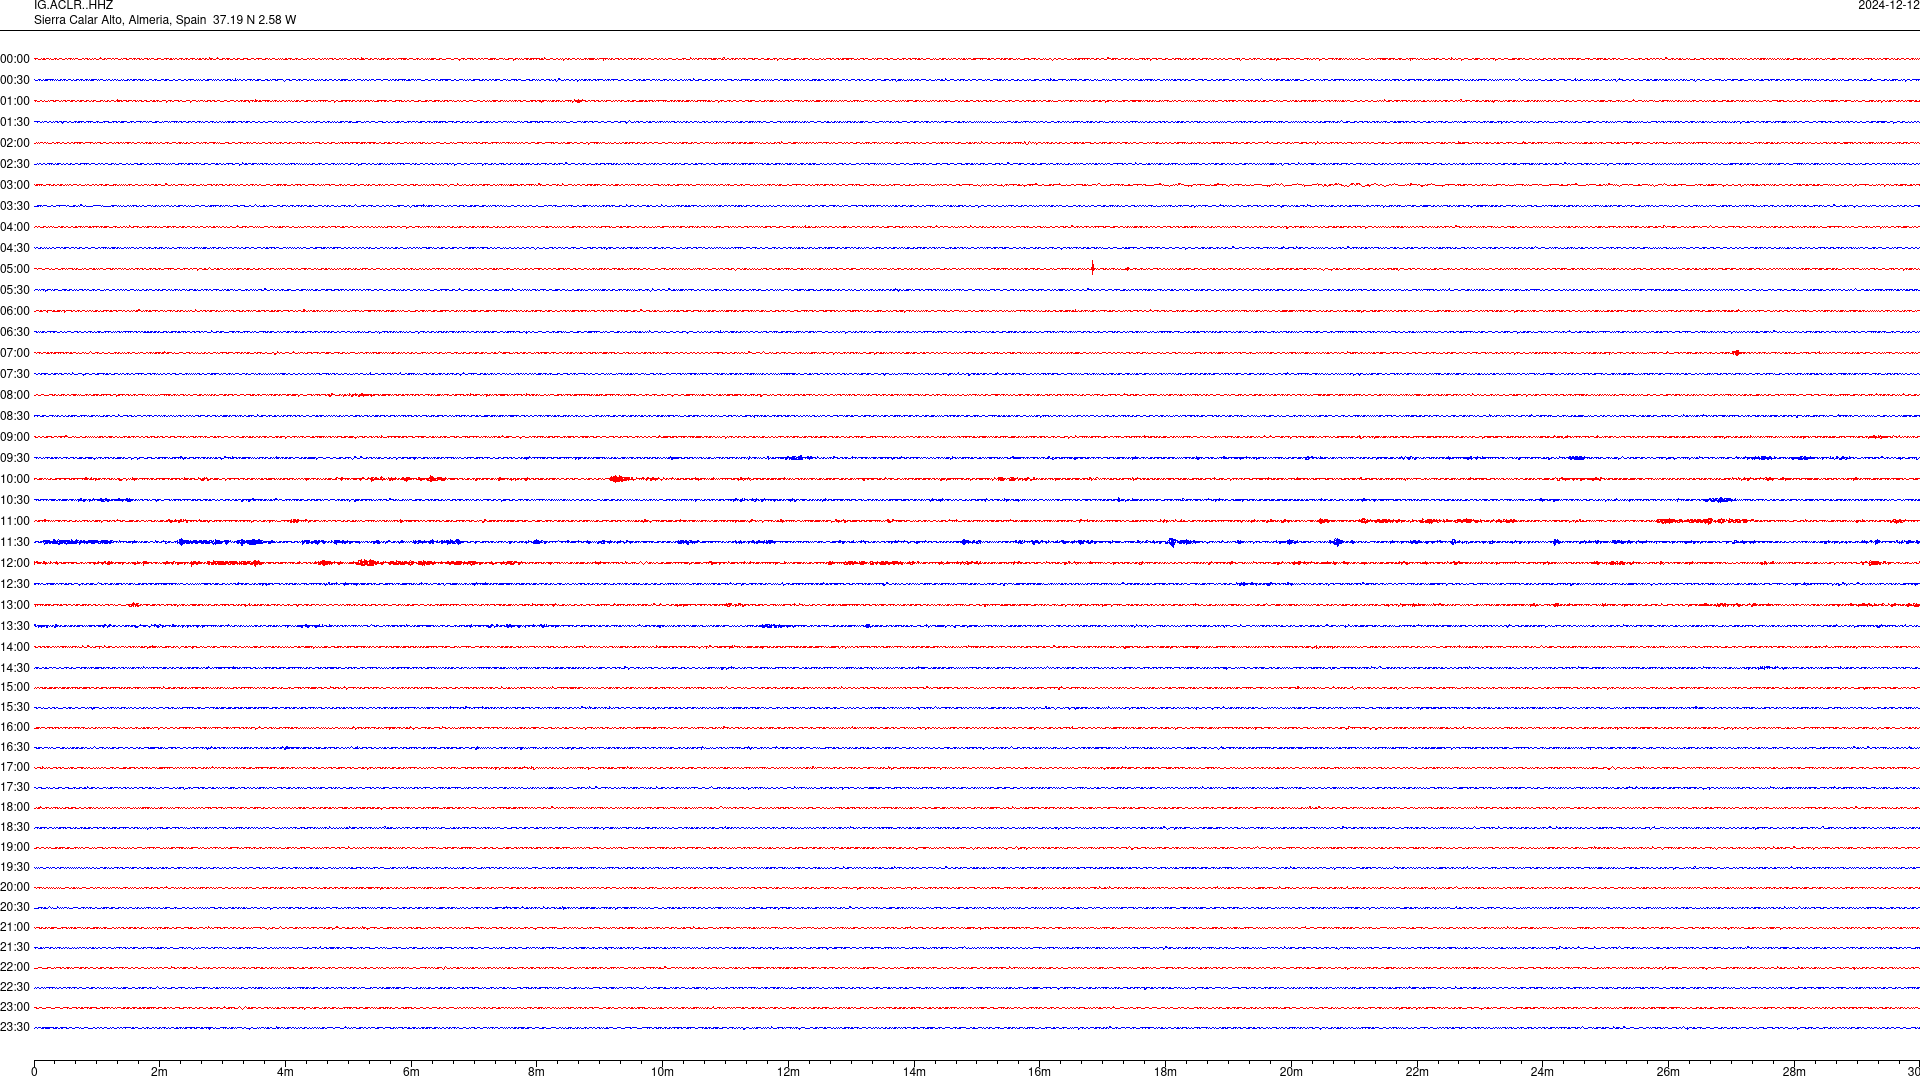Image resolution: width=1920 pixels, height=1080 pixels.
Task: Click the Sierra Calar Alto location text
Action: (x=165, y=20)
